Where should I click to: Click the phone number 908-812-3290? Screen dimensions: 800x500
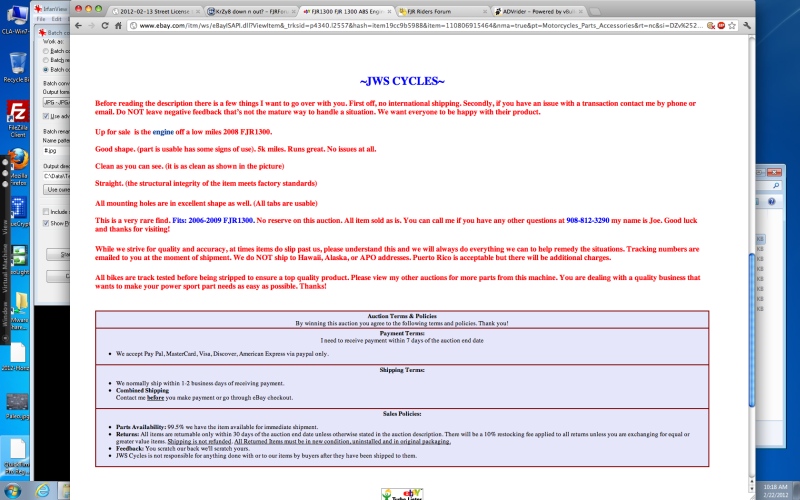click(588, 220)
